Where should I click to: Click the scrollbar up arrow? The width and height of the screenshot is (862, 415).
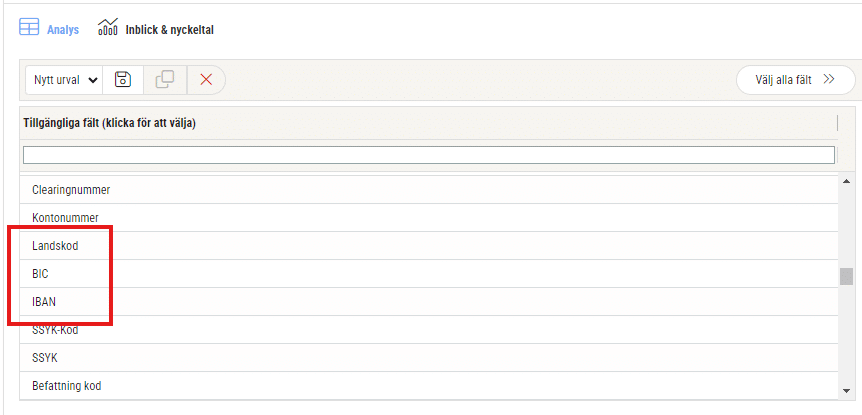846,181
